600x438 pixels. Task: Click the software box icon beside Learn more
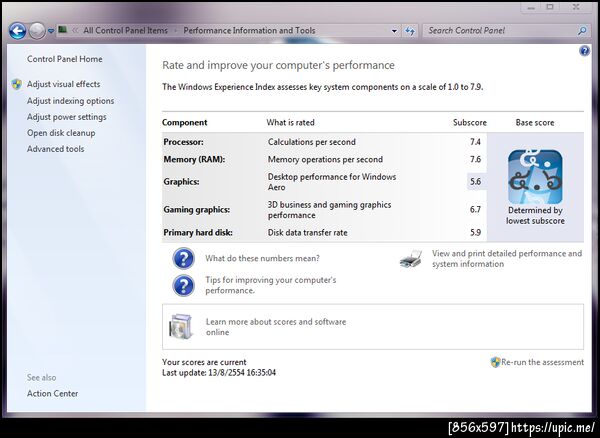tap(181, 326)
